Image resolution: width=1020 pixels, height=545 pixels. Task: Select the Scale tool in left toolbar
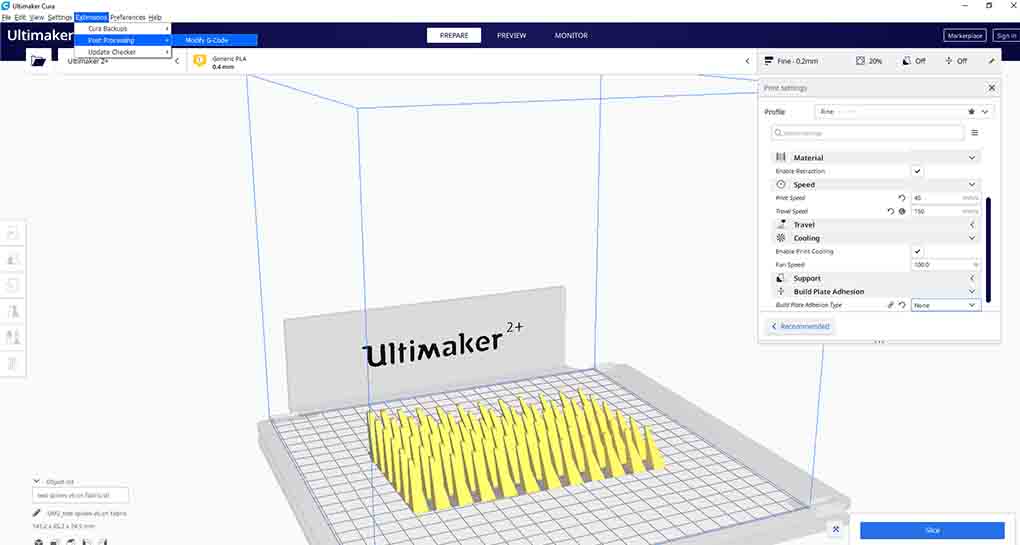(x=12, y=259)
